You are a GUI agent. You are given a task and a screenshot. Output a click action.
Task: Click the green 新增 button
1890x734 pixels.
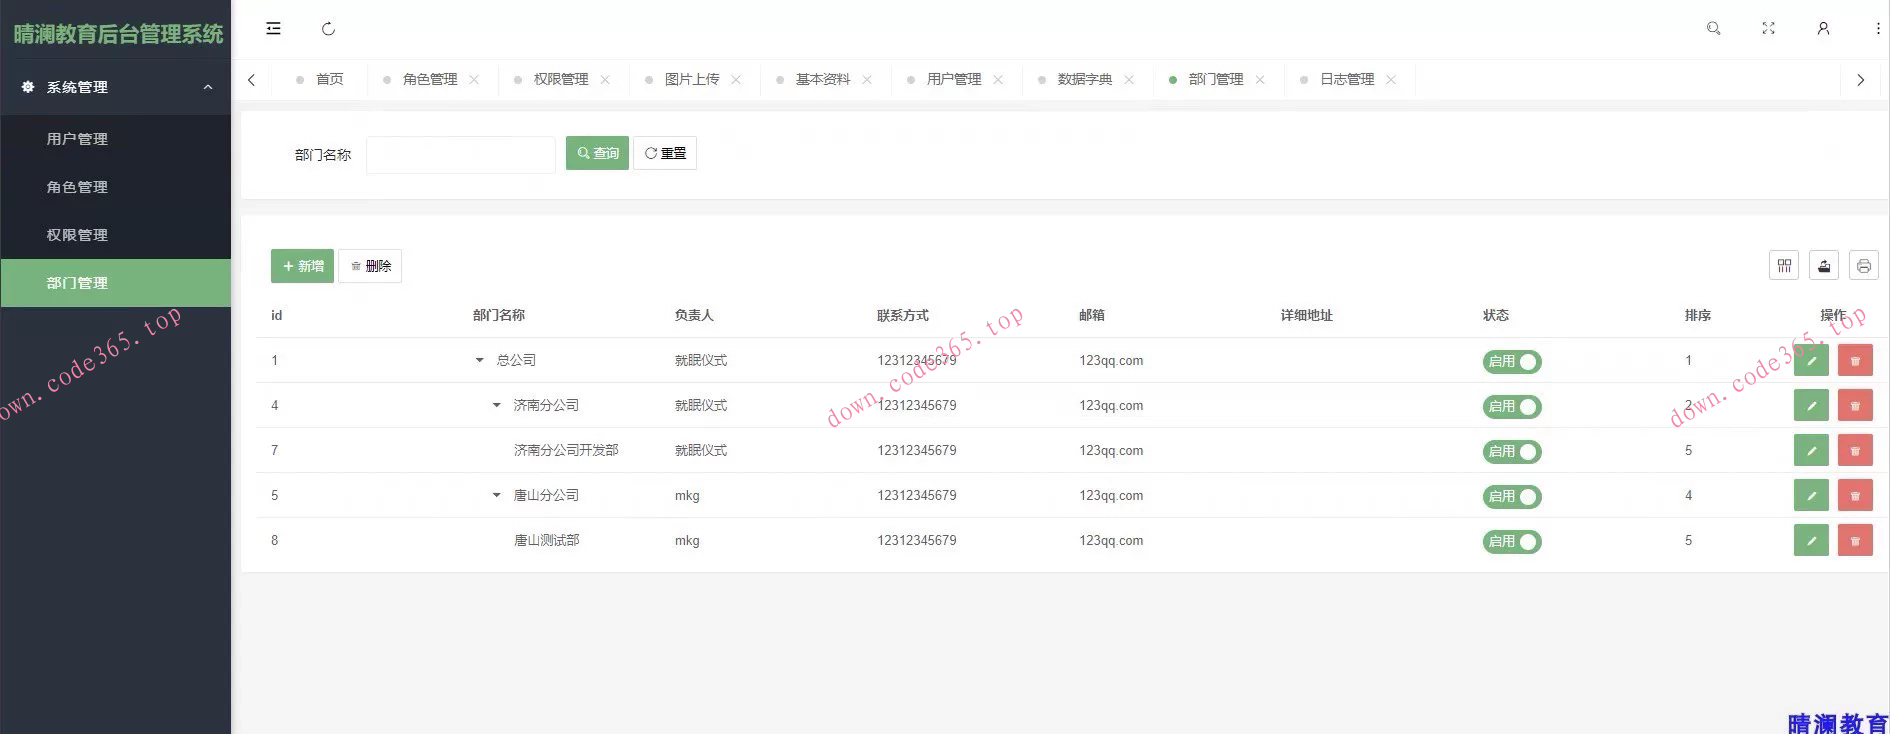click(x=302, y=266)
